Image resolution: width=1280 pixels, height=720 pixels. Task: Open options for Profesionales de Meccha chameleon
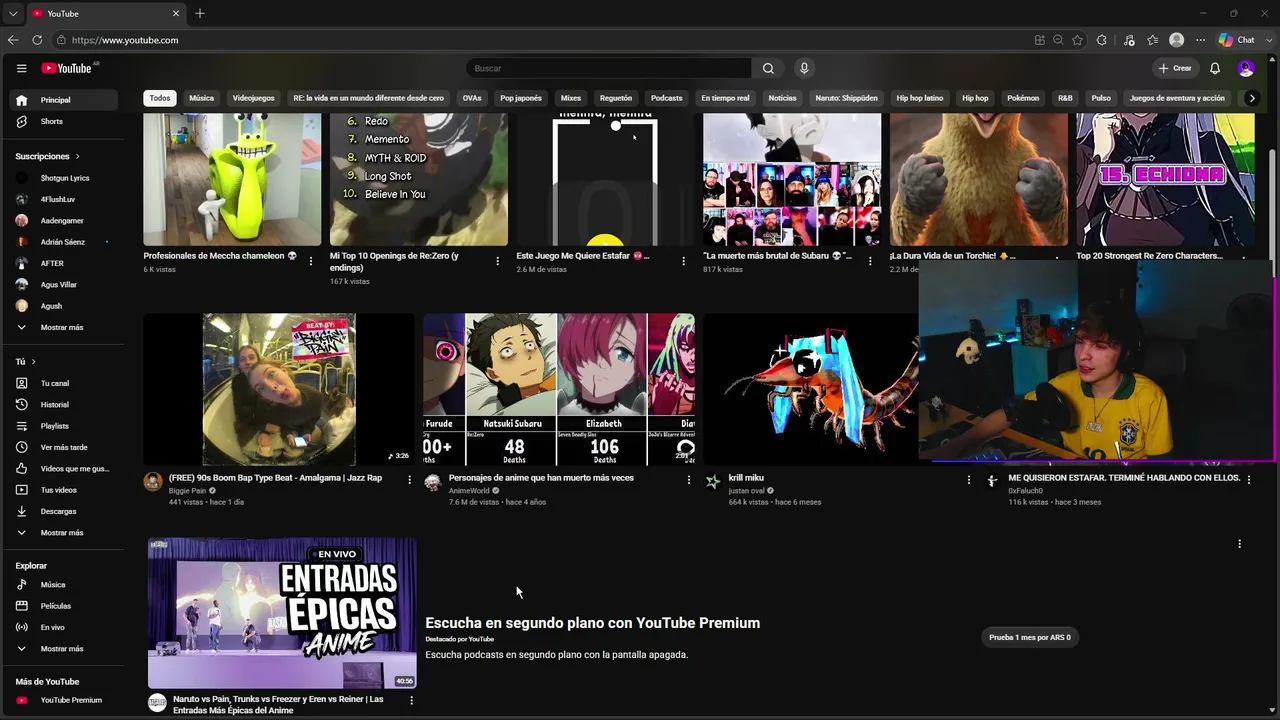point(311,261)
